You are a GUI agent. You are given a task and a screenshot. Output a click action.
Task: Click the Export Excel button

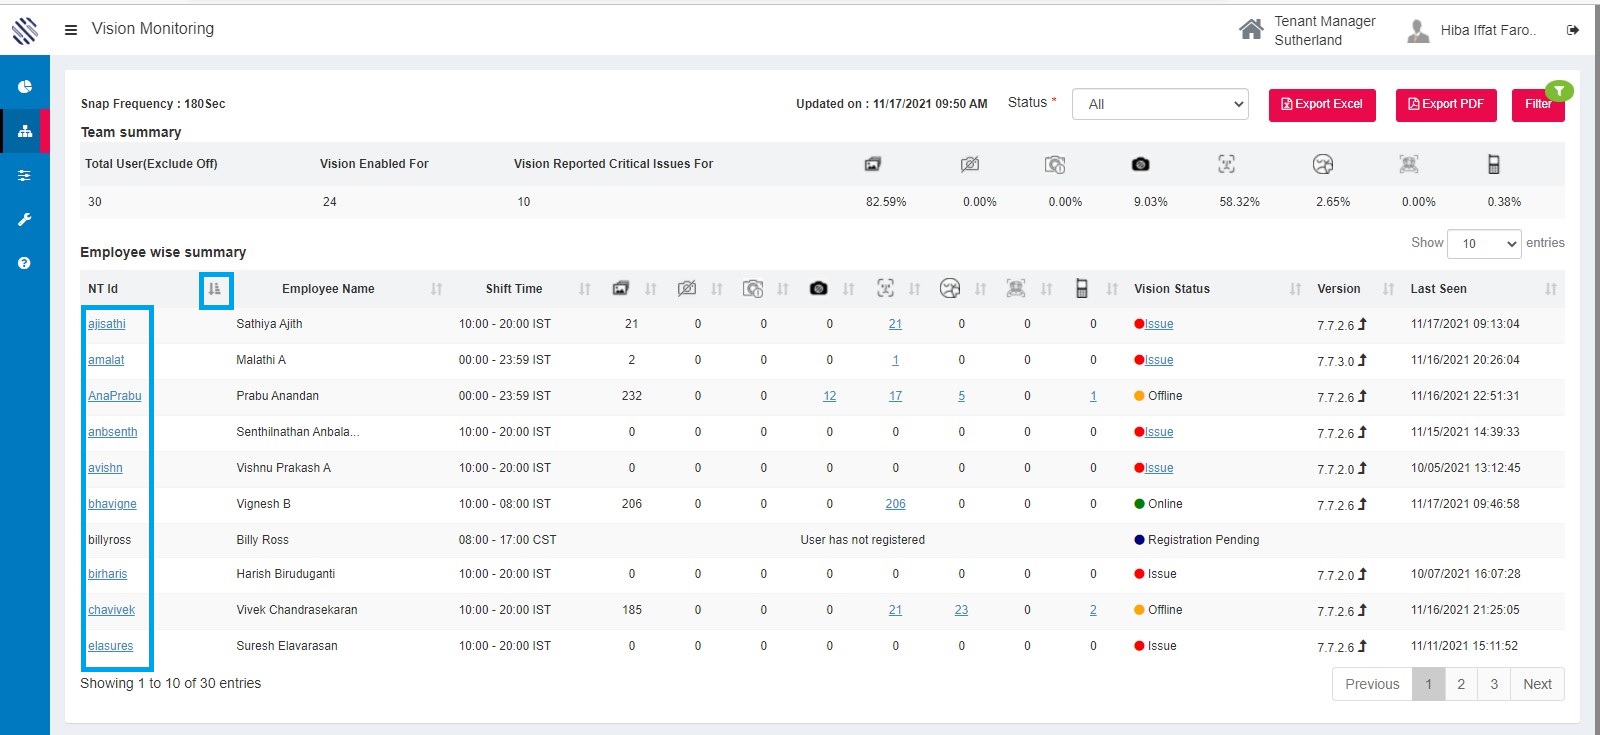click(1322, 104)
